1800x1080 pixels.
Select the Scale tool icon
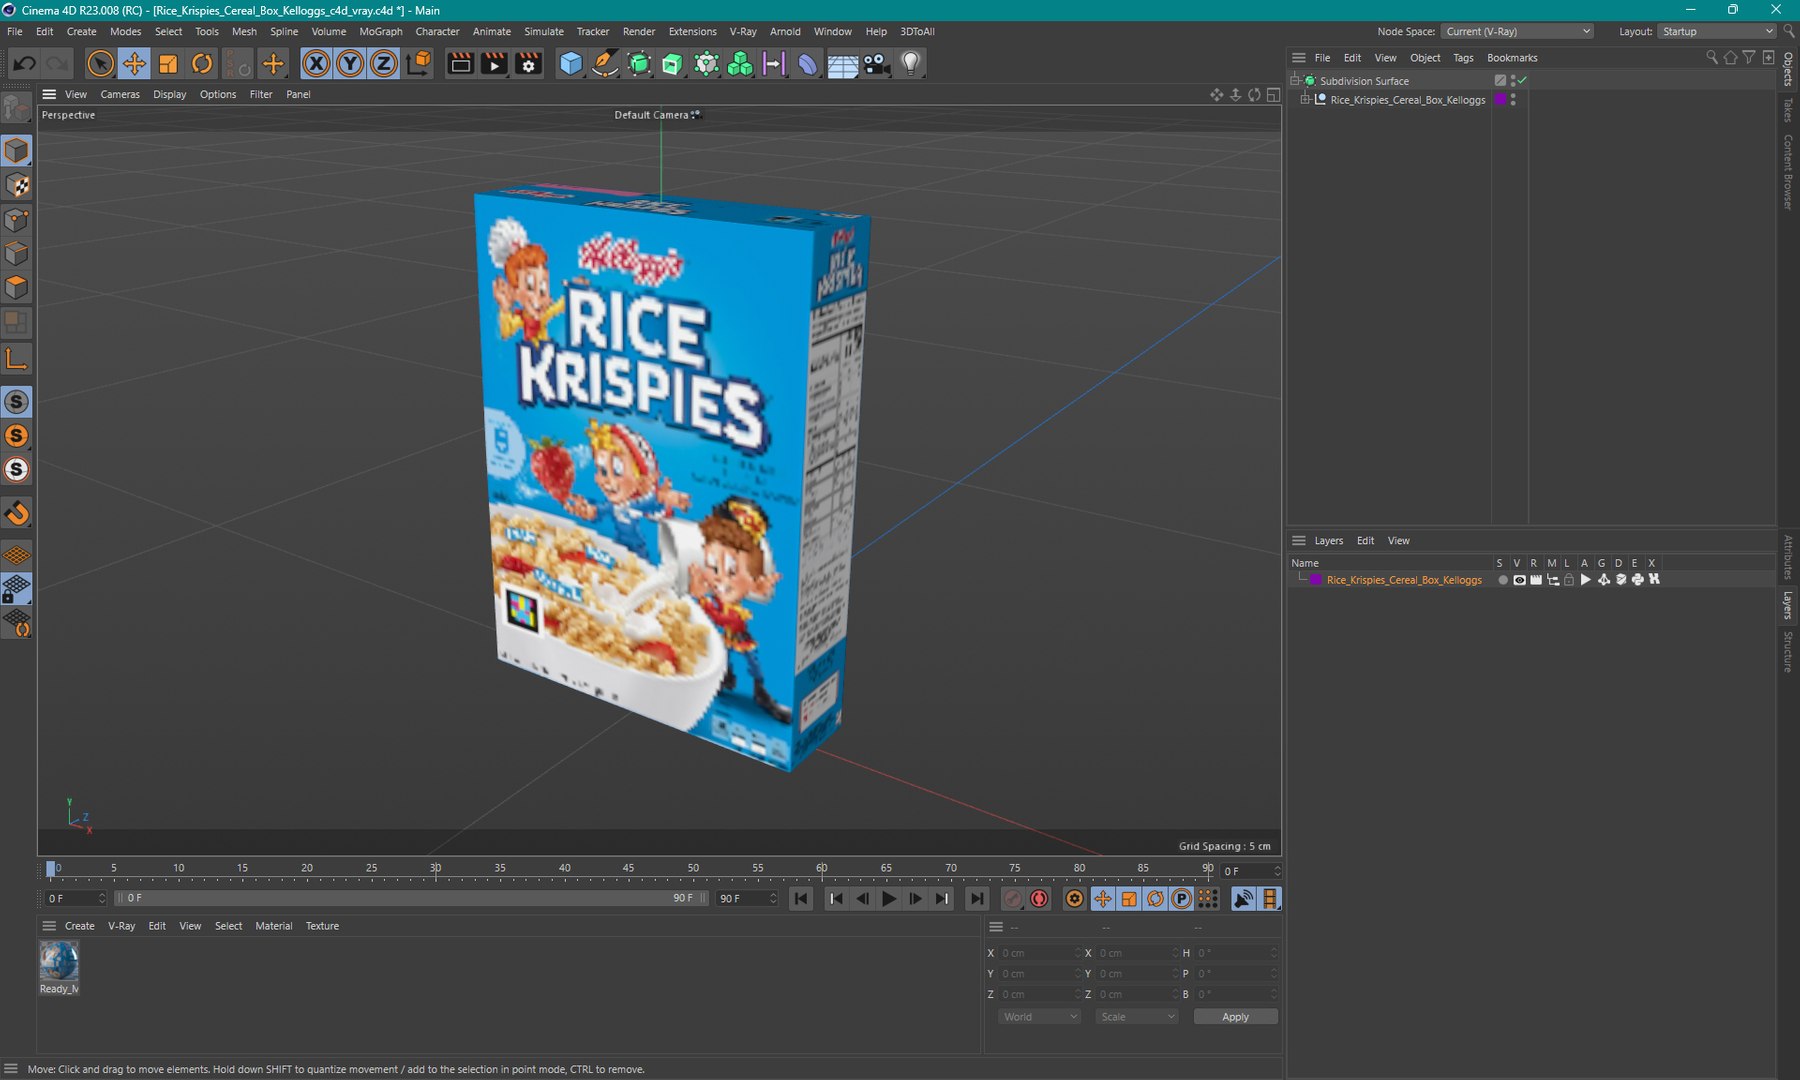click(168, 64)
